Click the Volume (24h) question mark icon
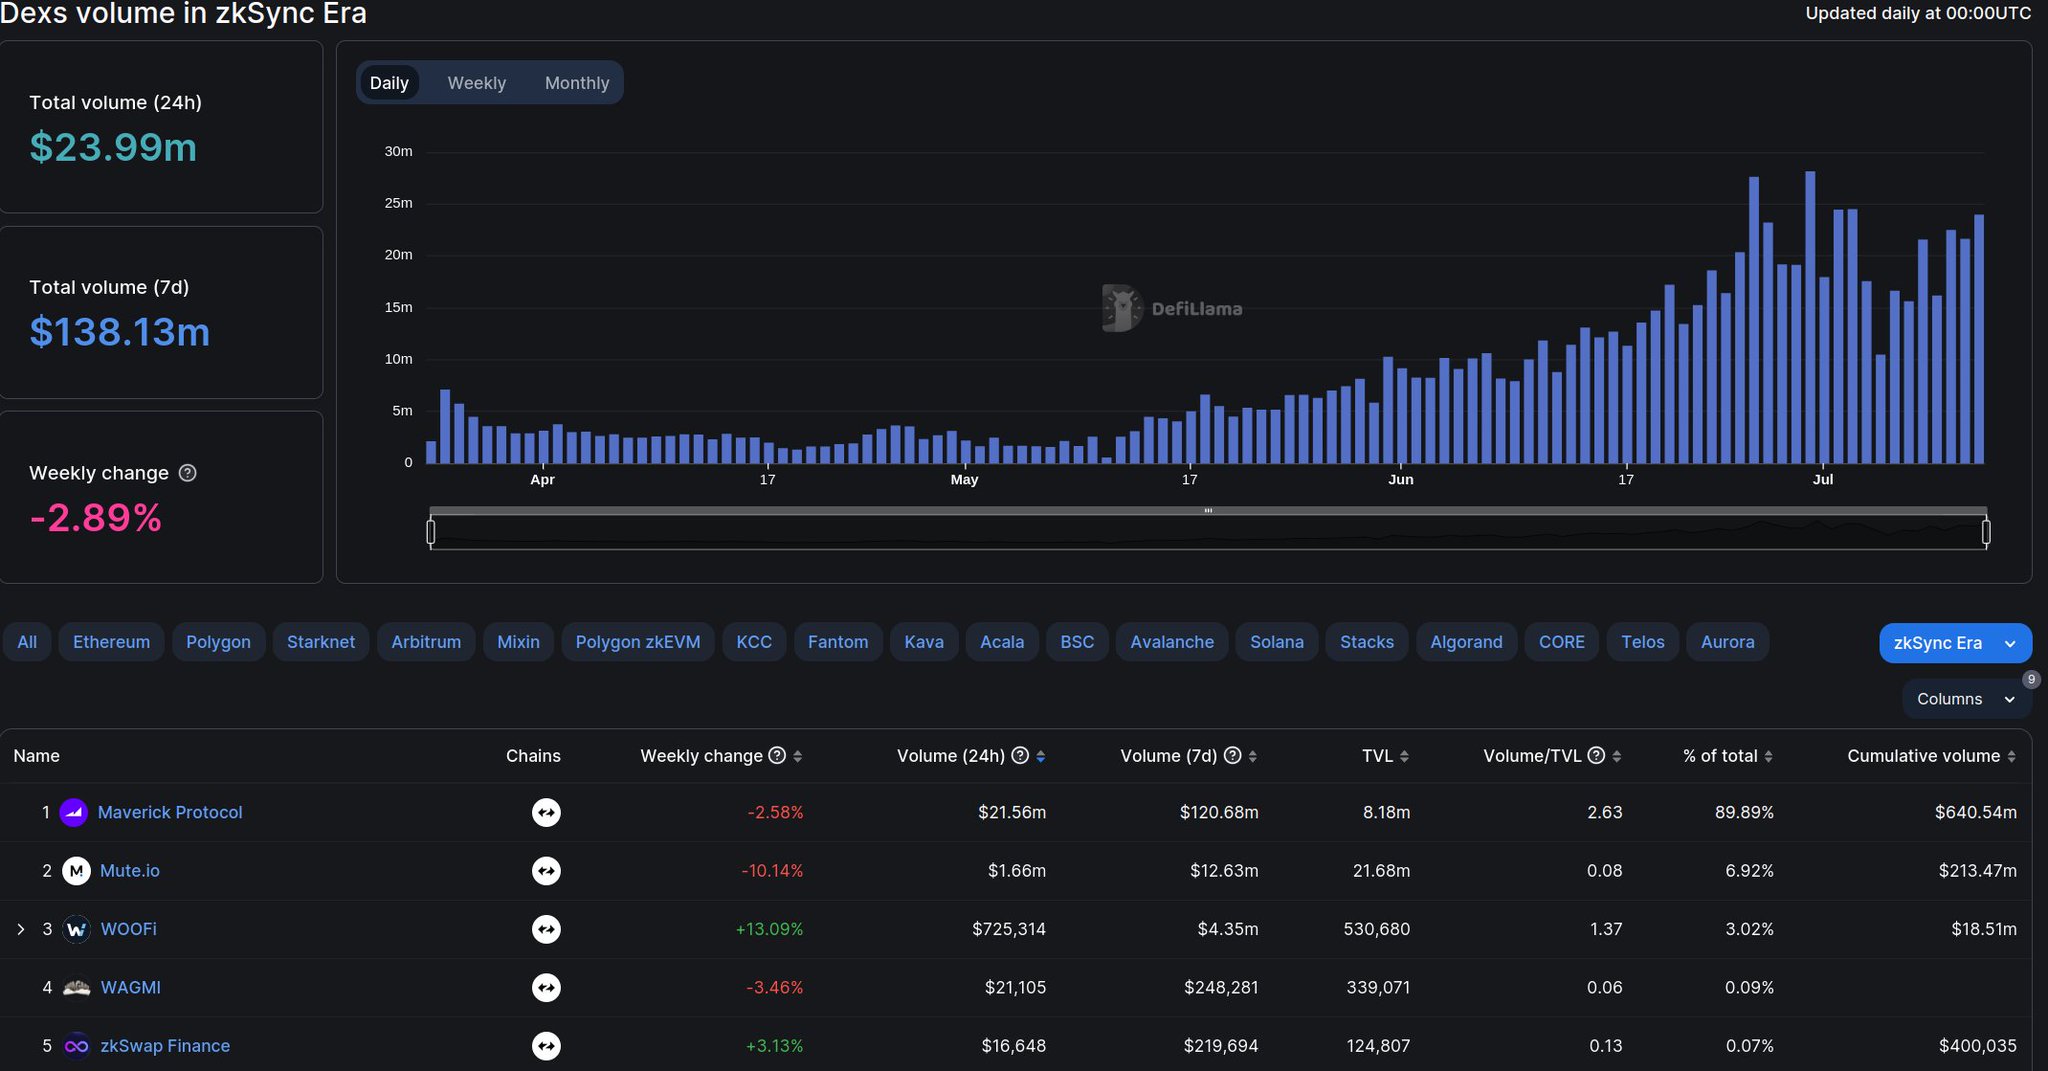This screenshot has width=2048, height=1071. click(x=1021, y=756)
